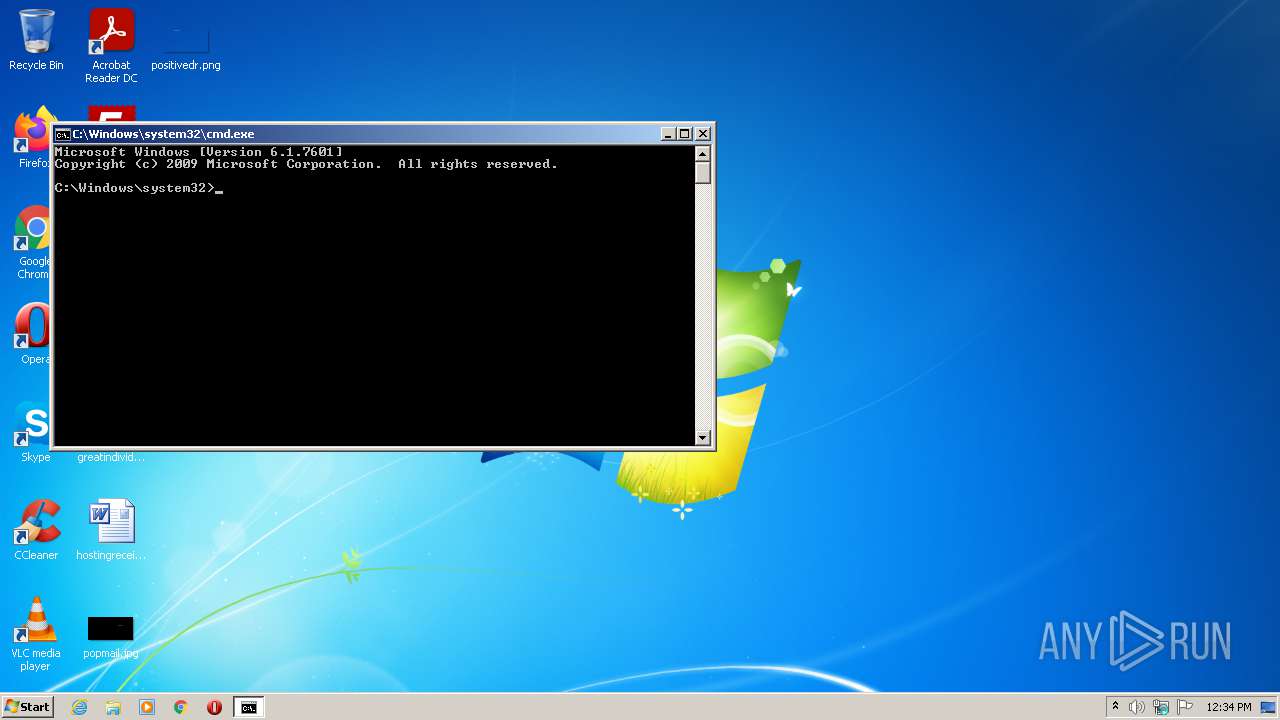Open the volume speaker tray icon
Screen dimensions: 1280x720
click(x=1137, y=707)
